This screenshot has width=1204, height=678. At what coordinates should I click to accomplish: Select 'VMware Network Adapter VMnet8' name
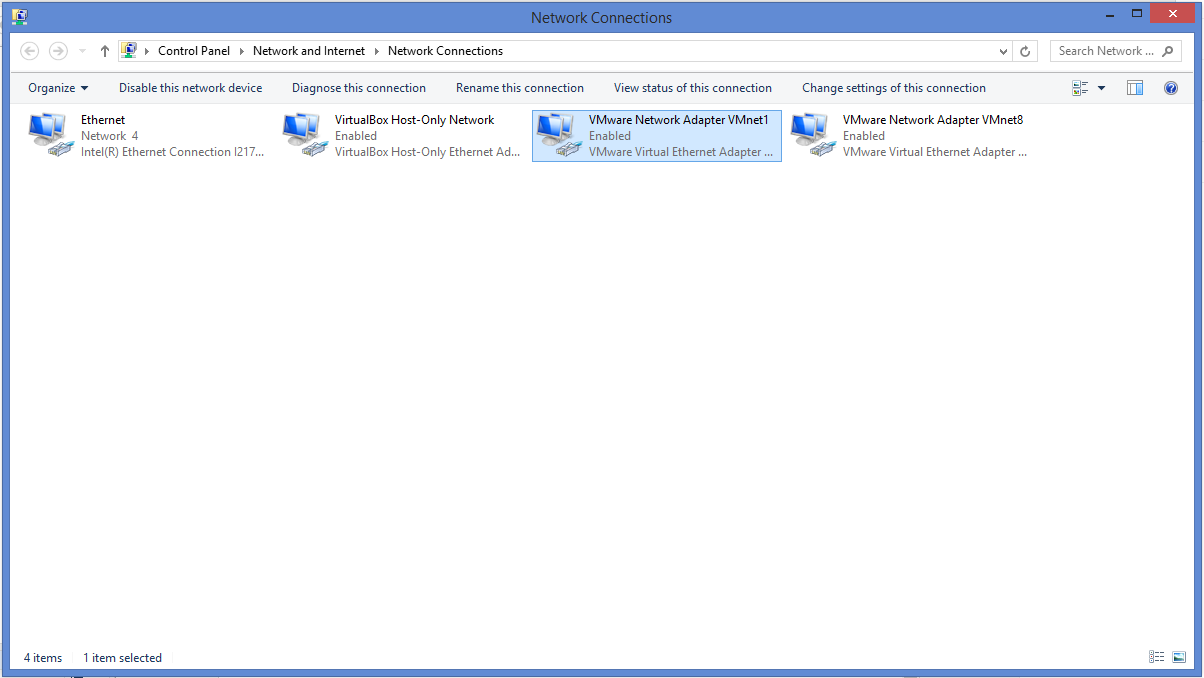pos(933,120)
